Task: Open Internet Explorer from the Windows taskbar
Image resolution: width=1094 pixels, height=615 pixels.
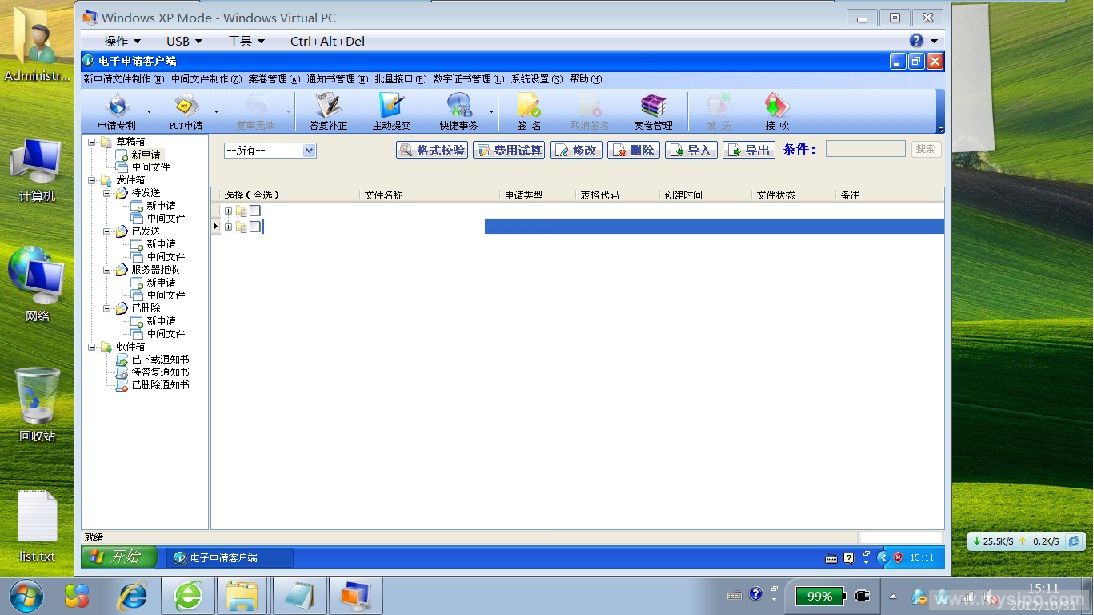Action: (x=132, y=596)
